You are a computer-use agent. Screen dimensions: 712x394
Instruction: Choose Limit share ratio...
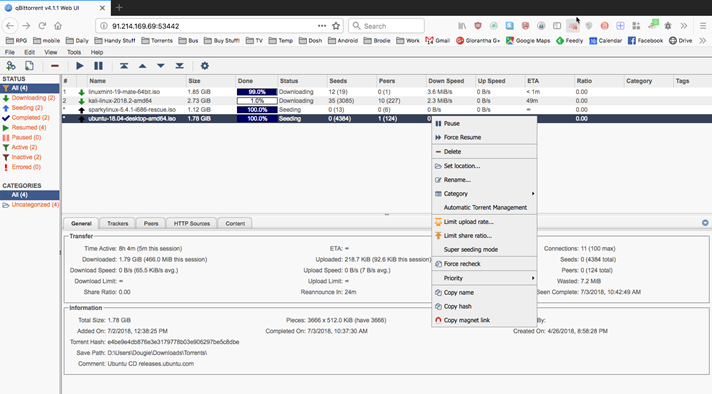484,236
